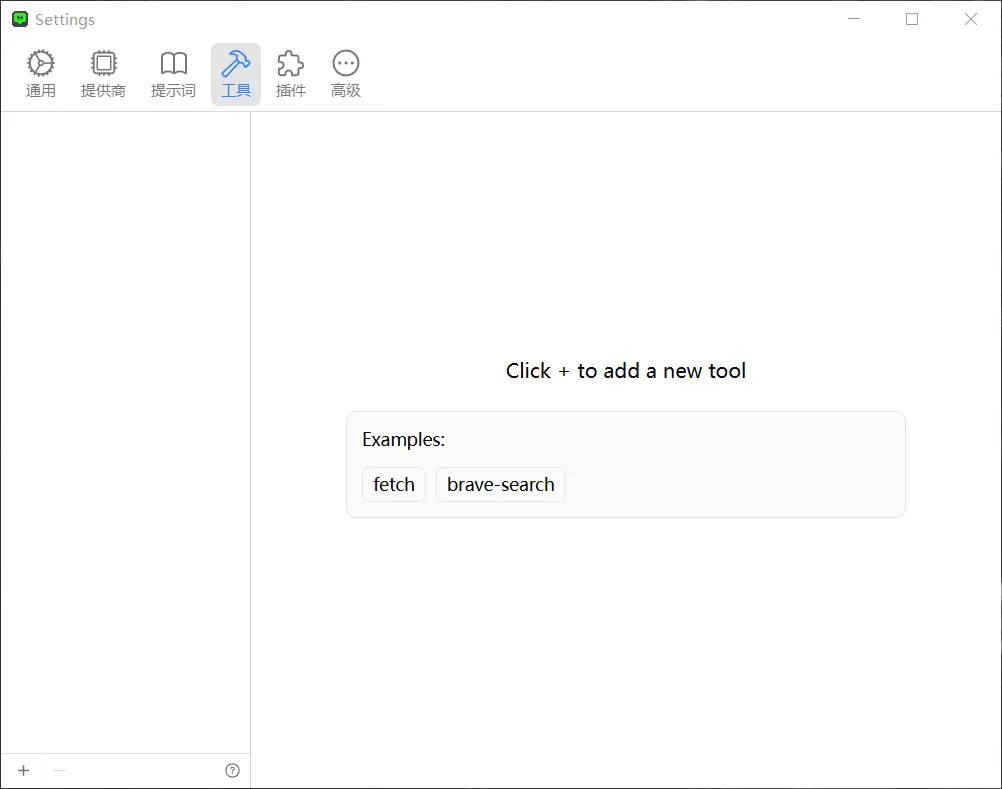
Task: Close the Settings window
Action: (971, 19)
